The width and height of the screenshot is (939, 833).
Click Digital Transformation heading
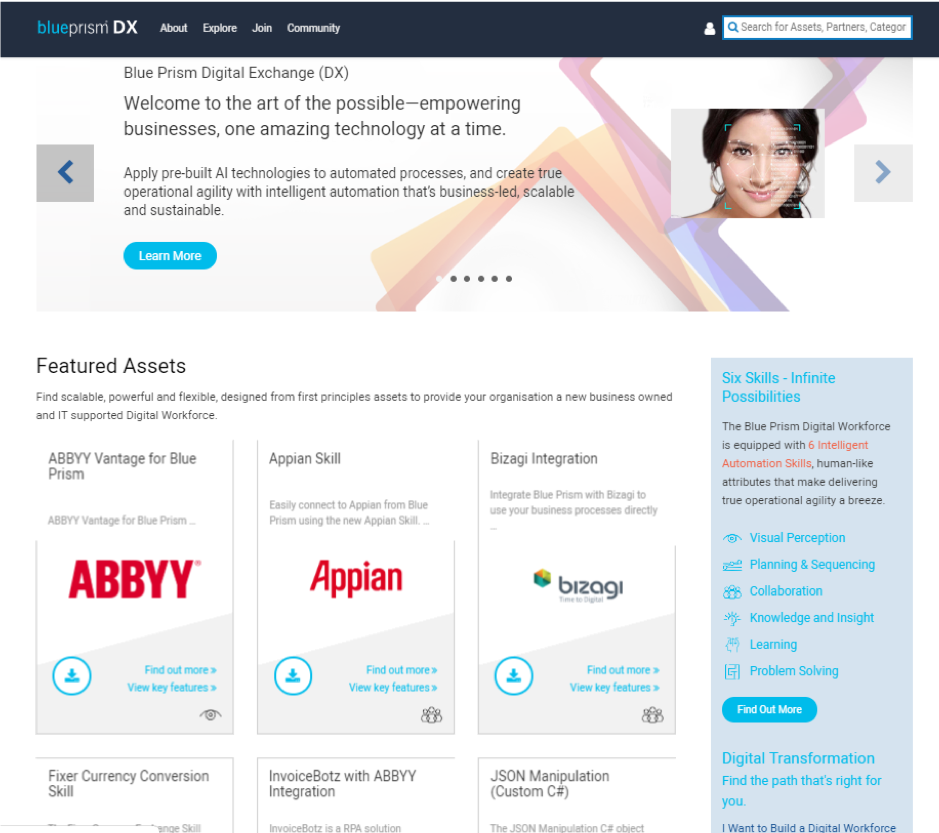point(798,758)
